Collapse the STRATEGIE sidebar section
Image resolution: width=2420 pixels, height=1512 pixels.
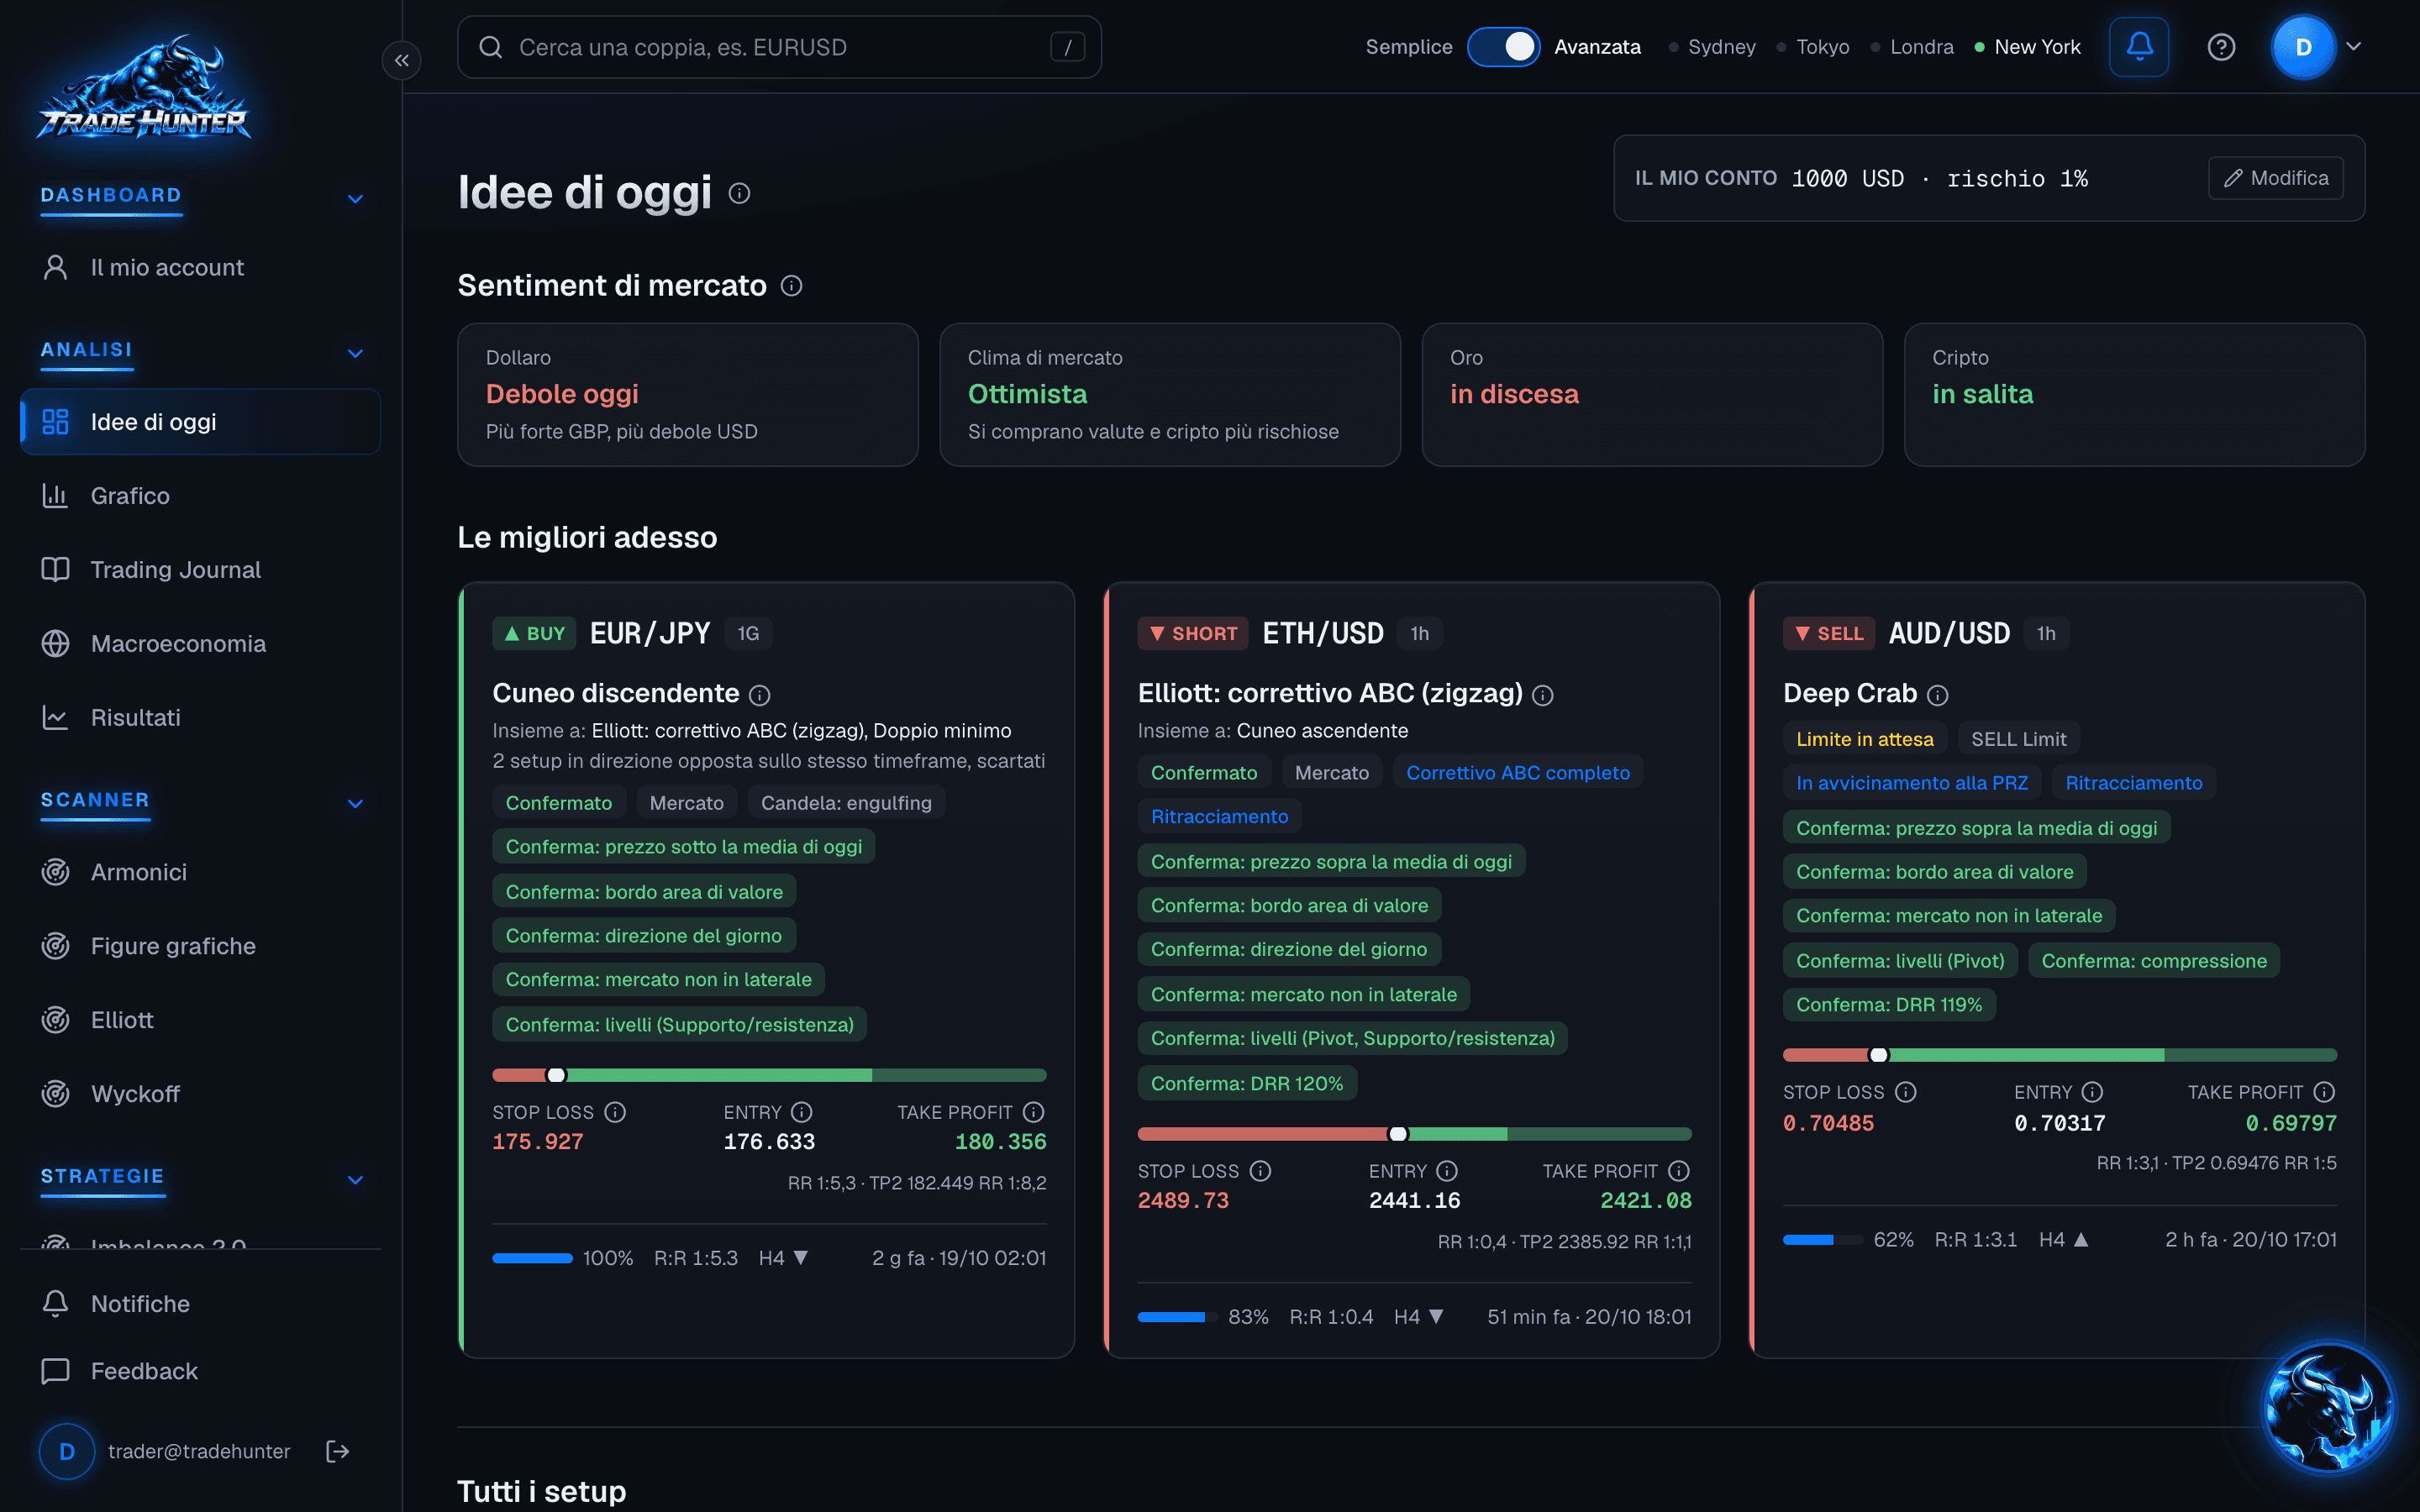point(355,1179)
